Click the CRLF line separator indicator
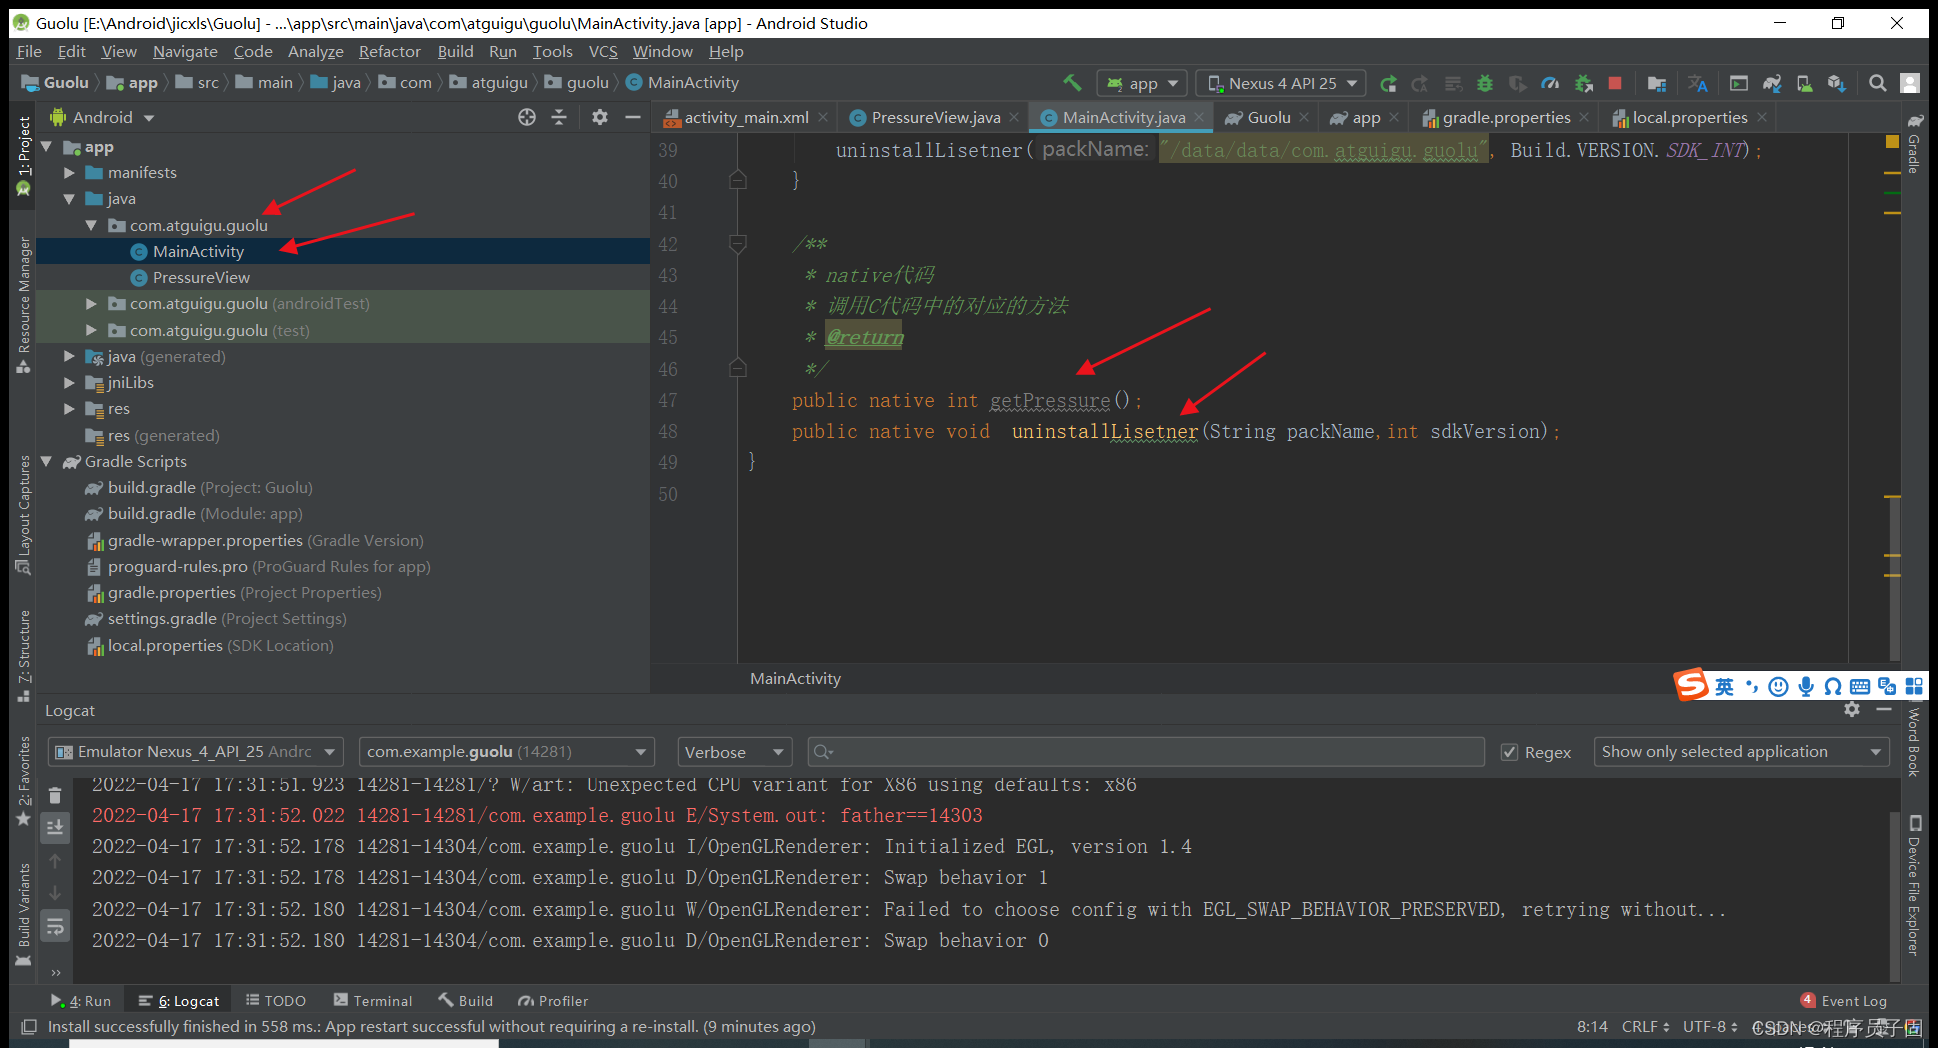The image size is (1938, 1048). pos(1645,1027)
